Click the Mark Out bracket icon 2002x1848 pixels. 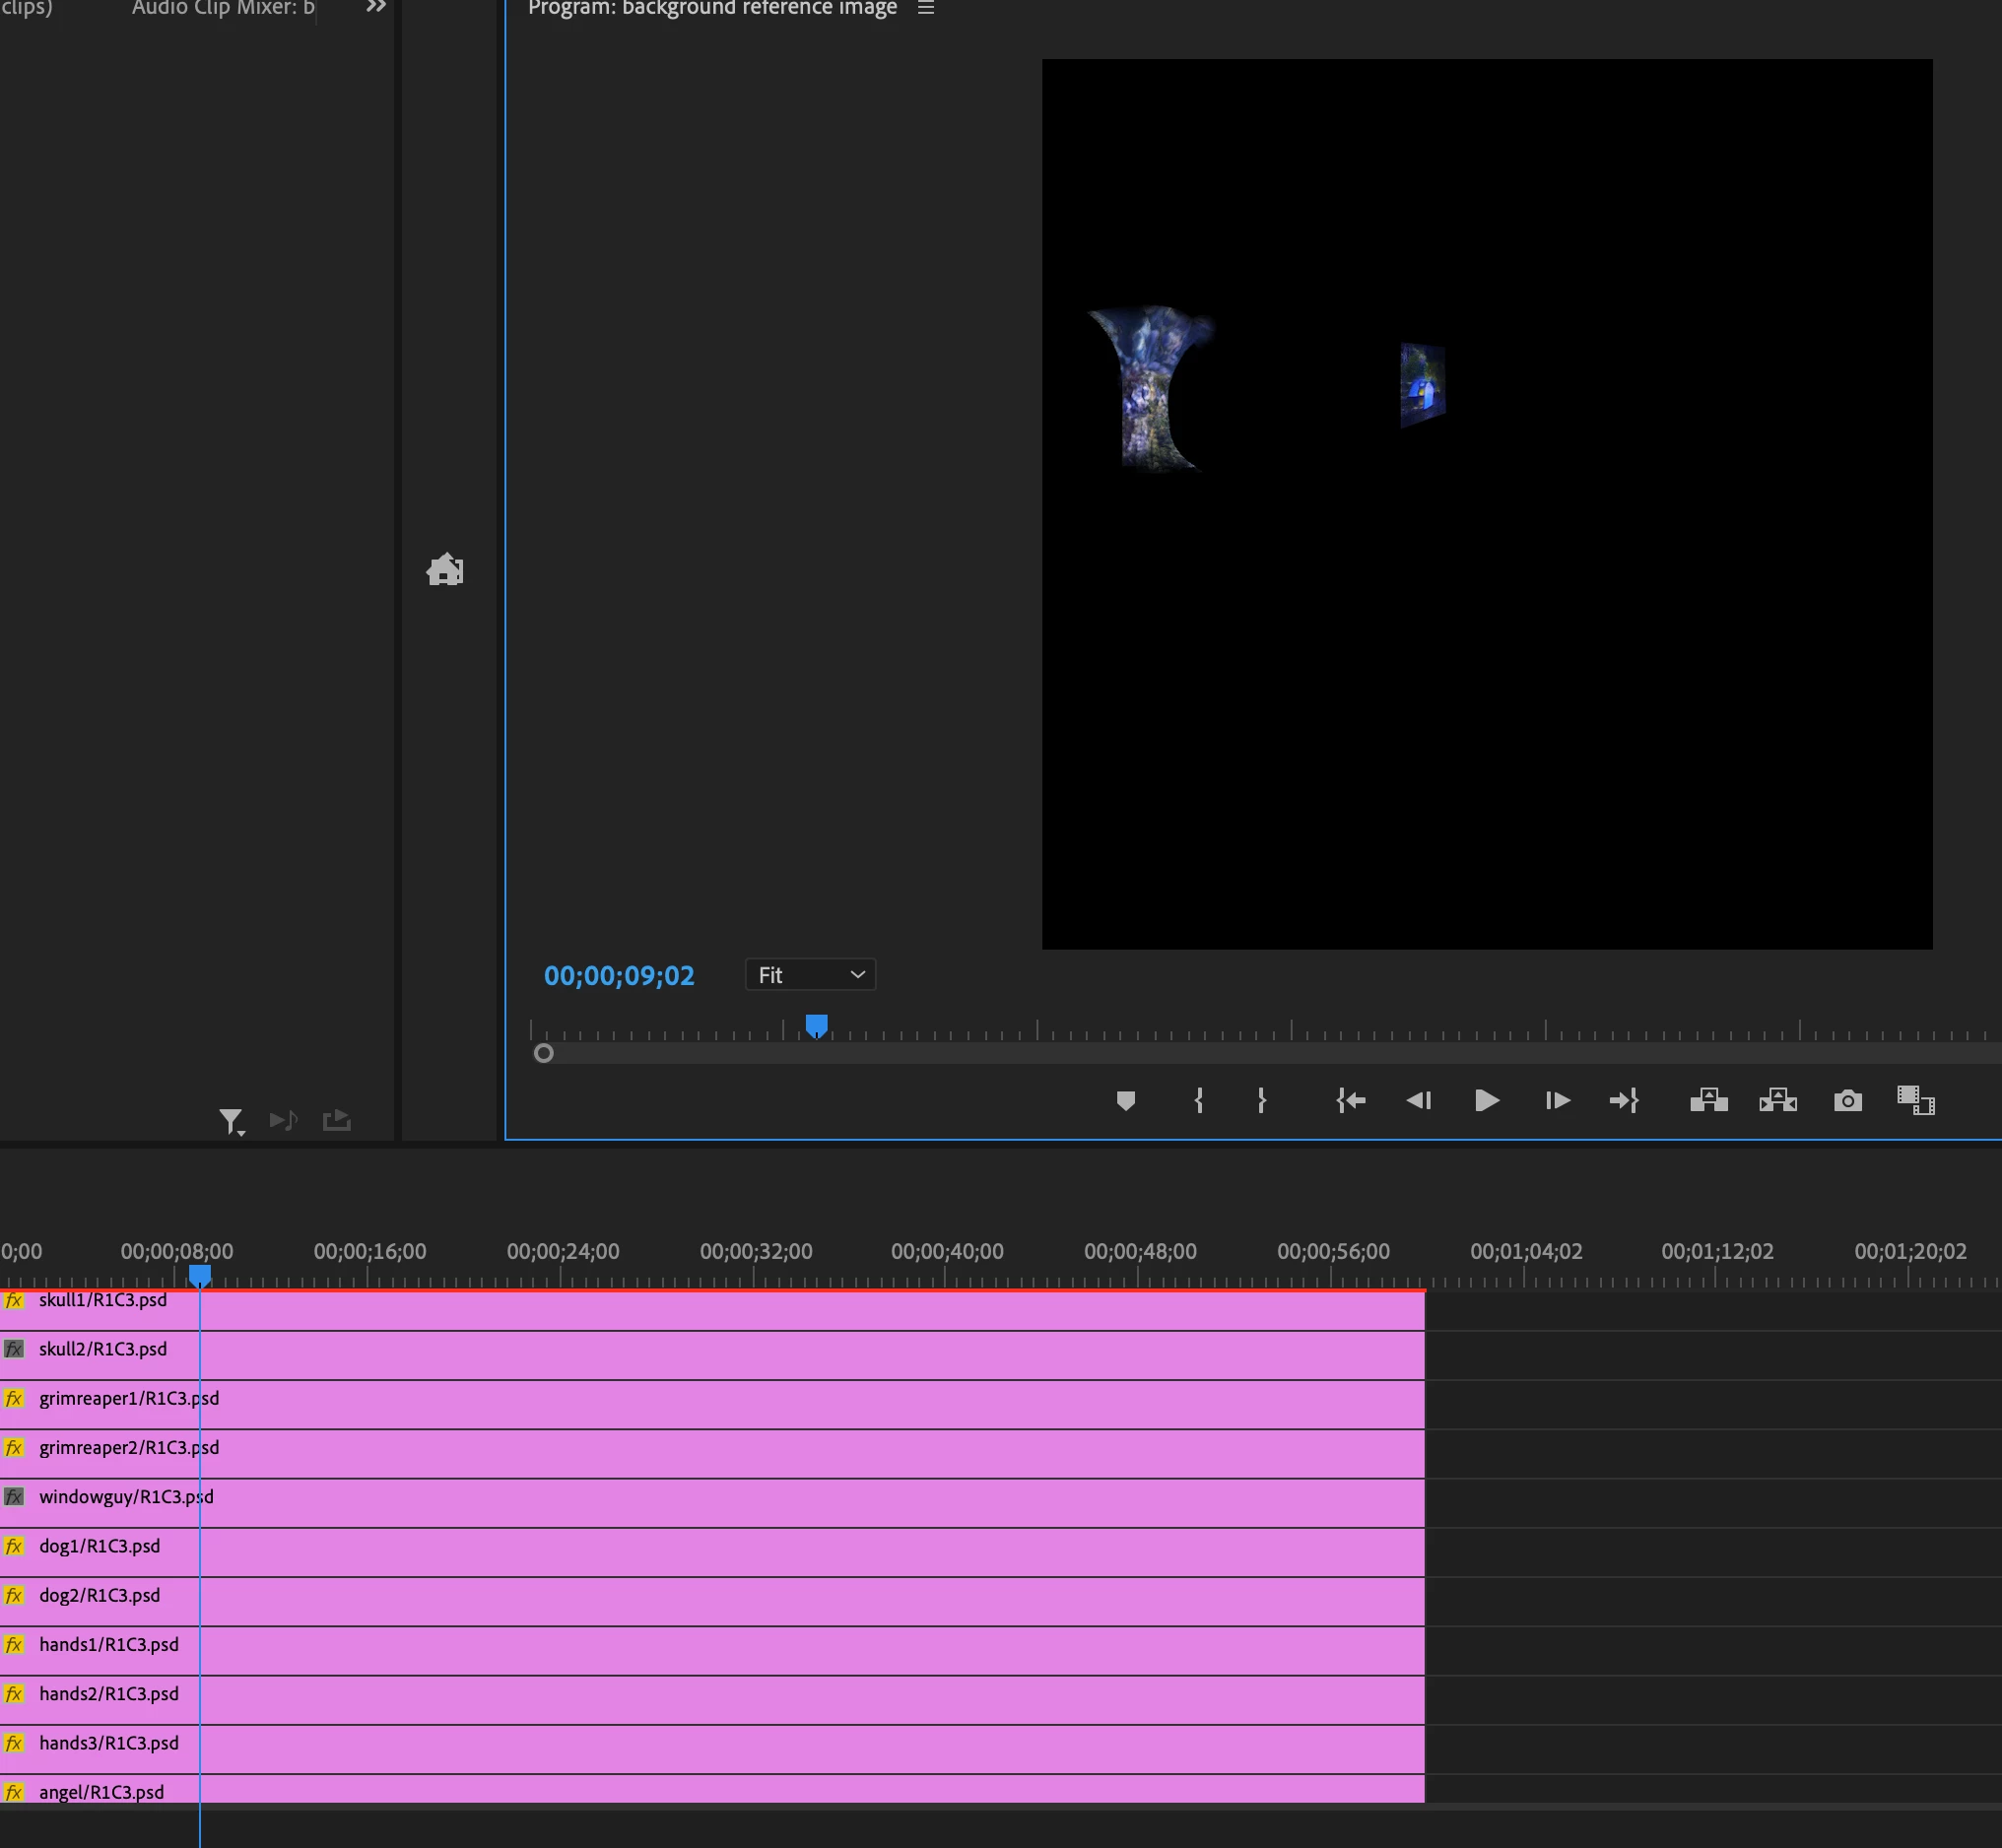(x=1261, y=1101)
